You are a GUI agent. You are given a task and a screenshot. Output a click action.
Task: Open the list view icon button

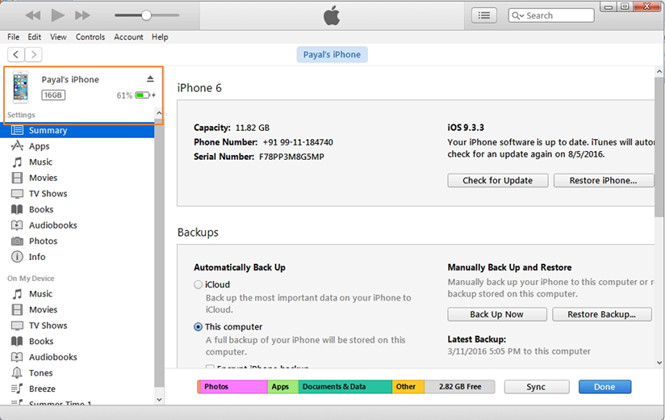pos(484,16)
